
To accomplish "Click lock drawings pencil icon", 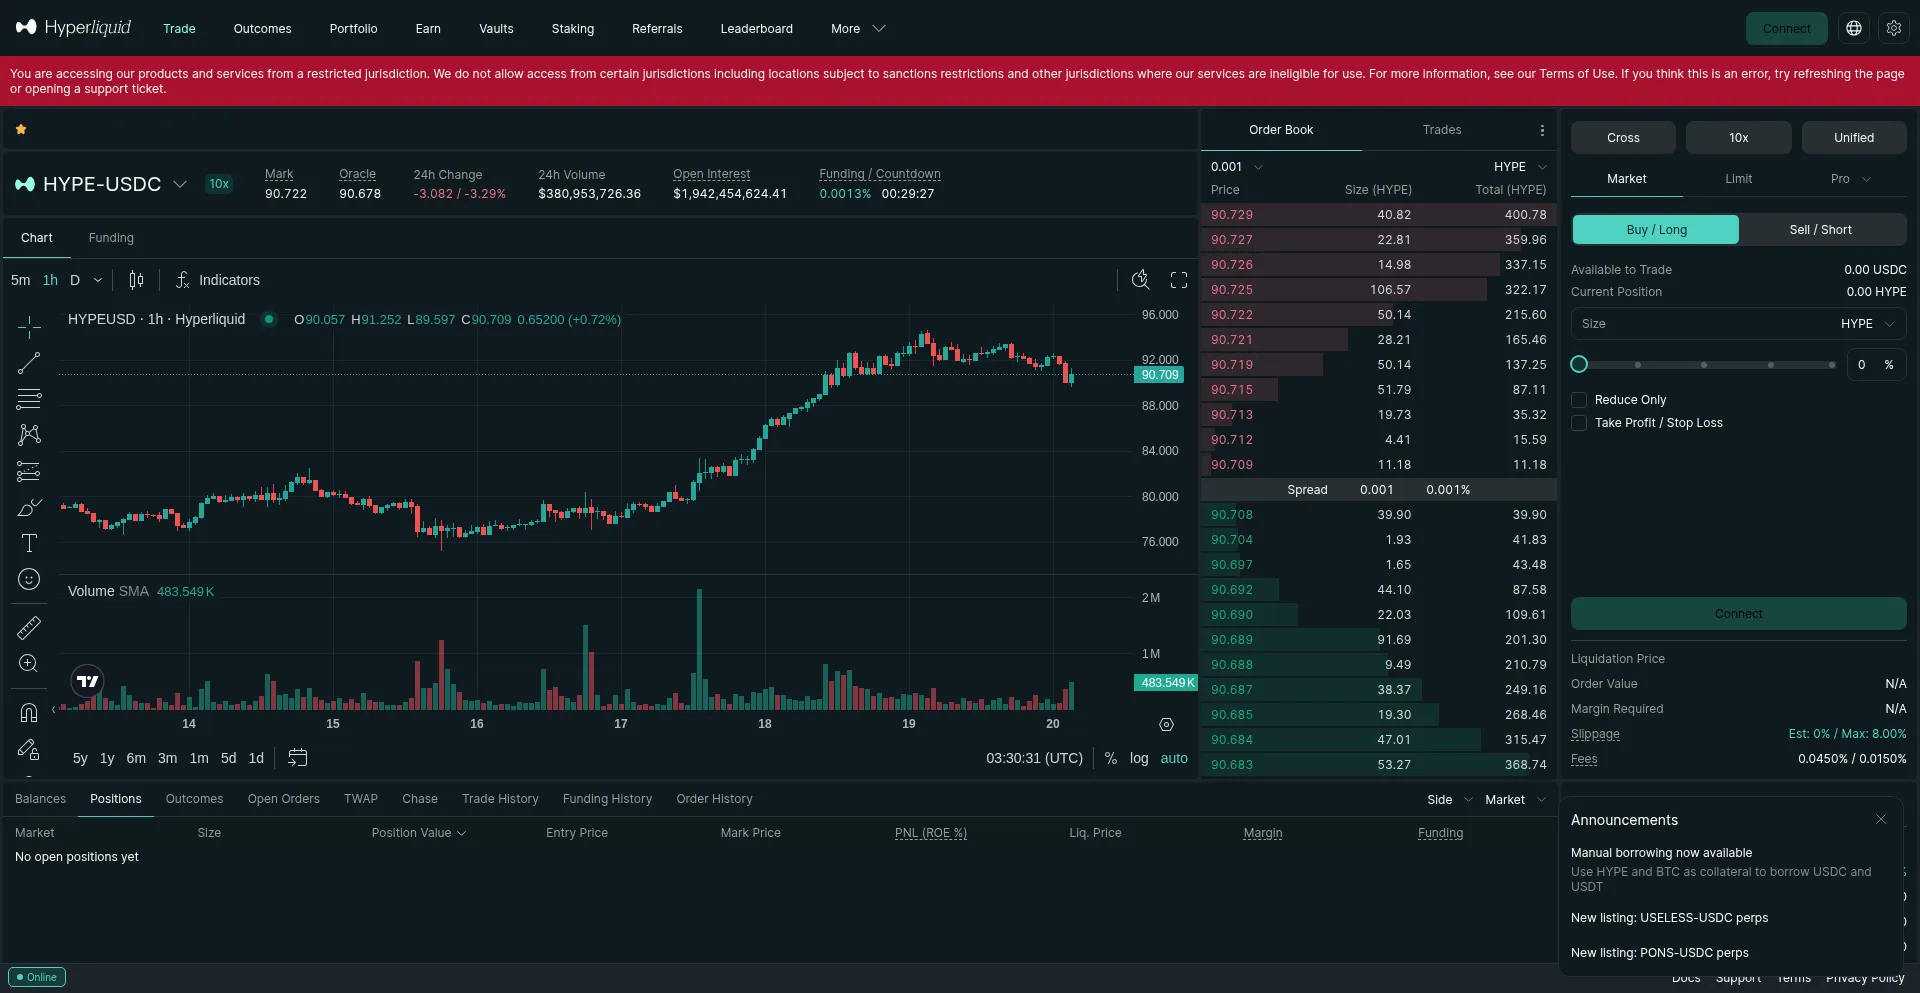I will 29,749.
